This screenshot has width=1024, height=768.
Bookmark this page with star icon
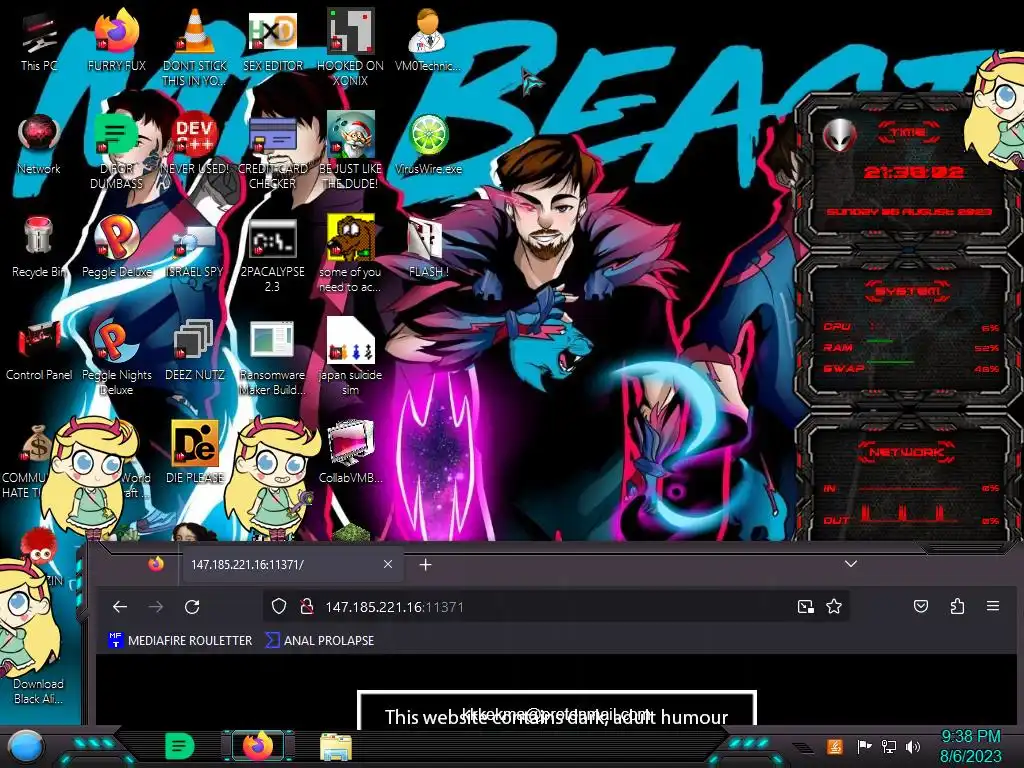click(834, 607)
